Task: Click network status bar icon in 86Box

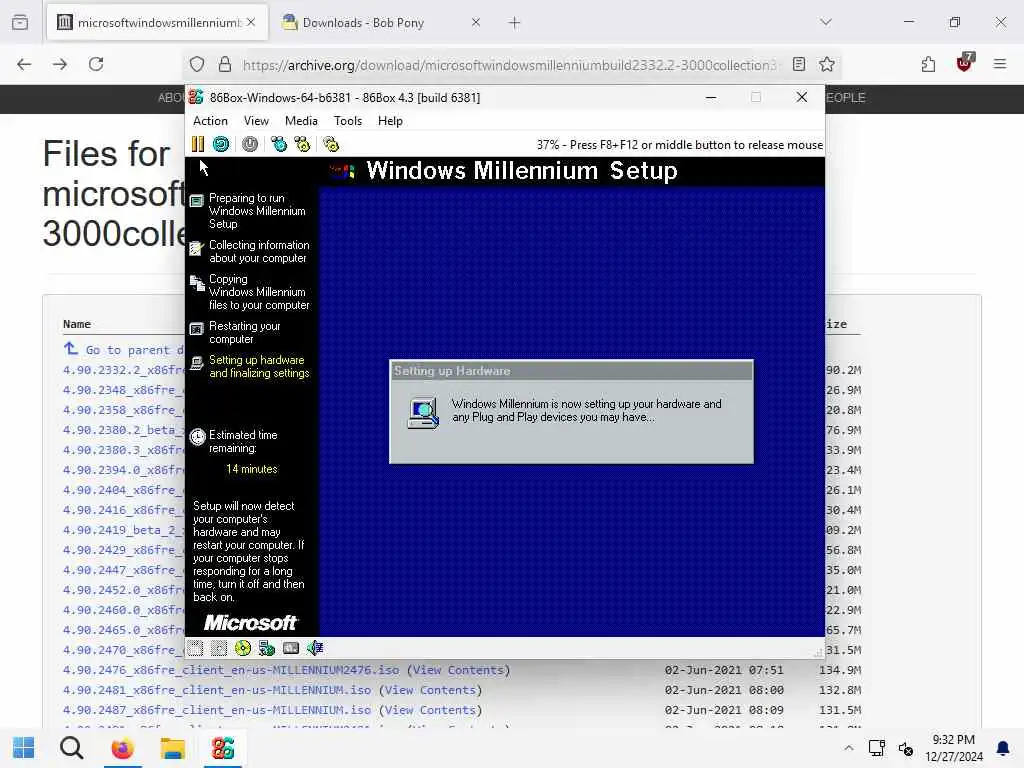Action: (x=266, y=648)
